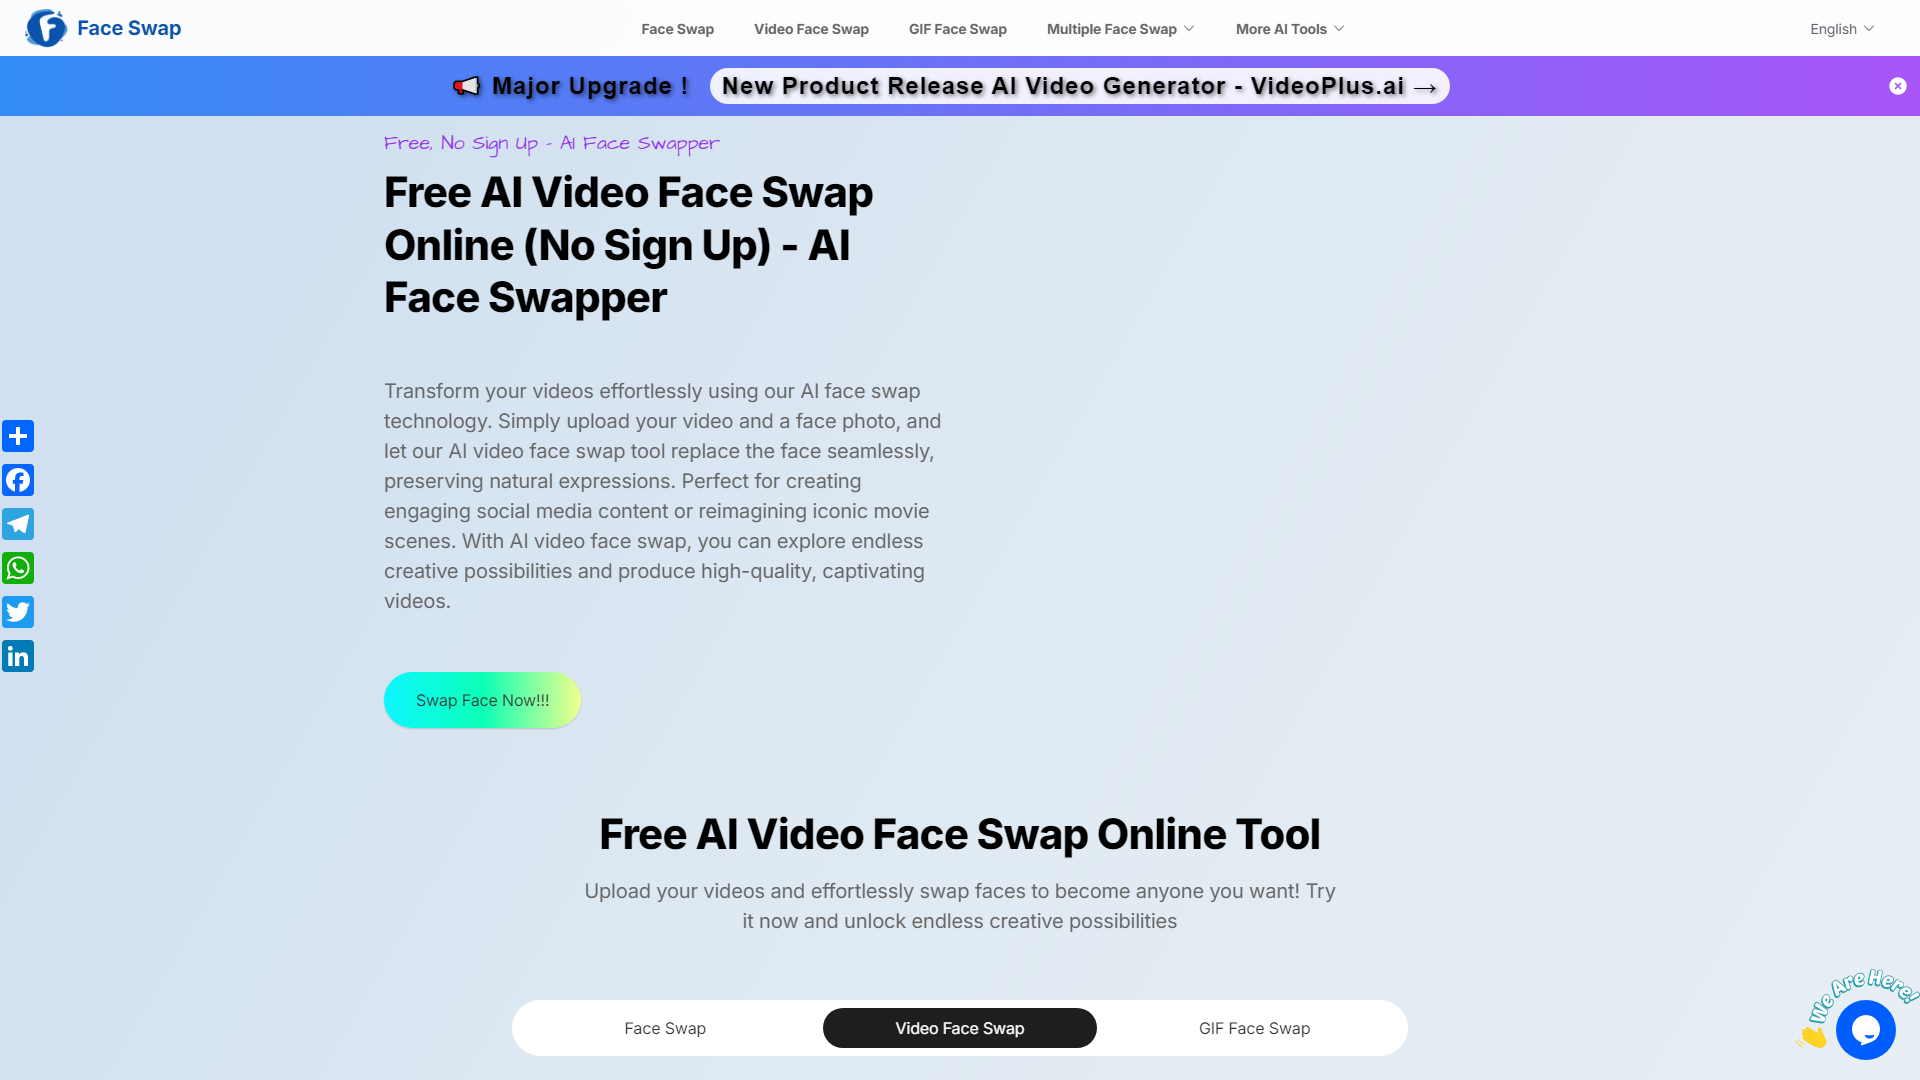
Task: Select the Face Swap bottom tab
Action: (x=666, y=1029)
